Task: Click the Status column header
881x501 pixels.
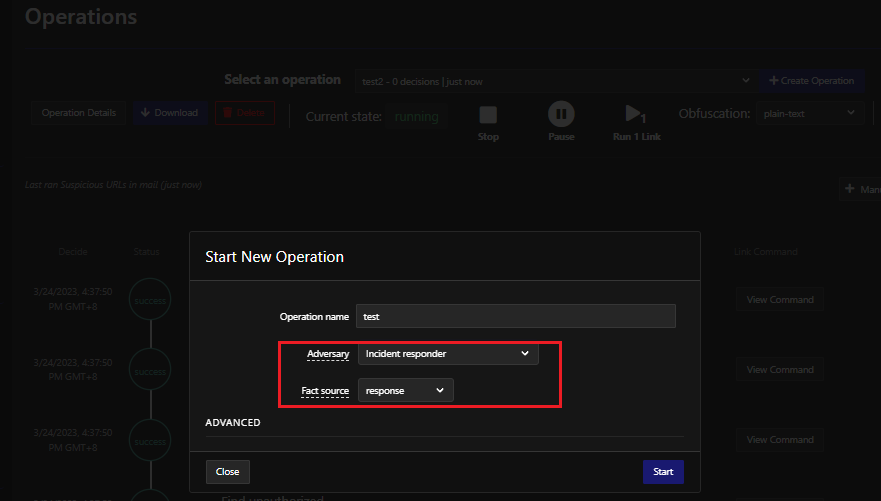Action: 147,252
